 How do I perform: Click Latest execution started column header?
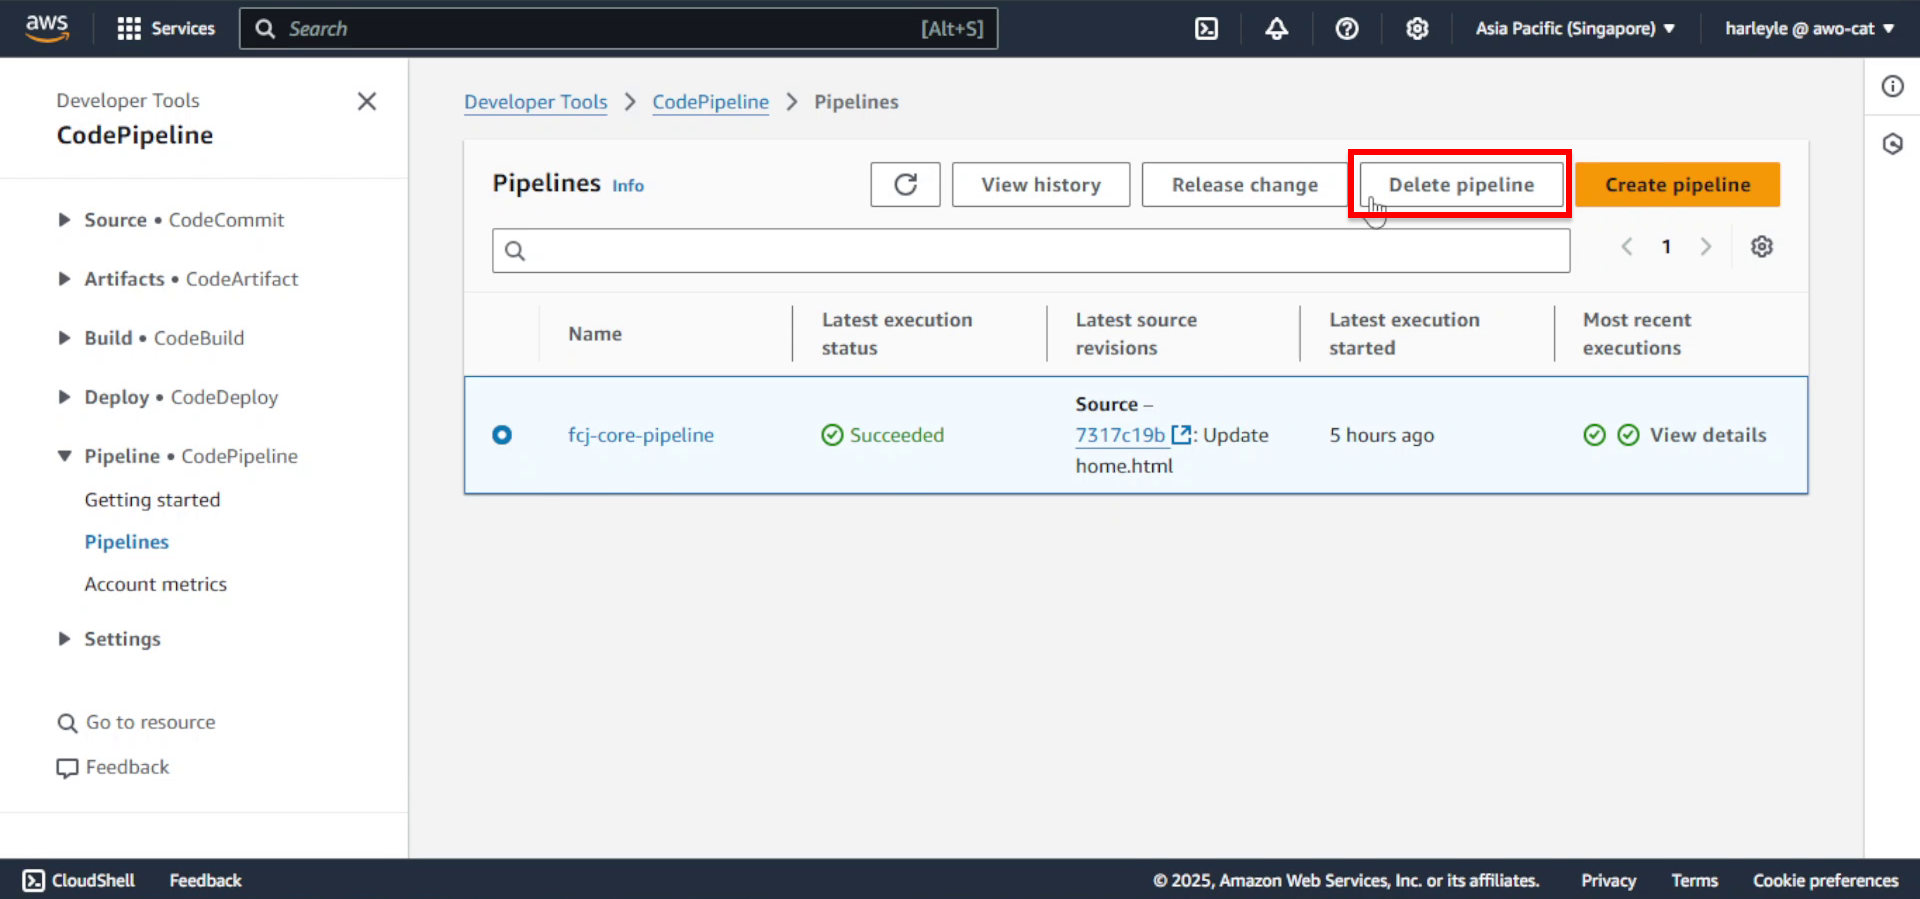coord(1404,334)
